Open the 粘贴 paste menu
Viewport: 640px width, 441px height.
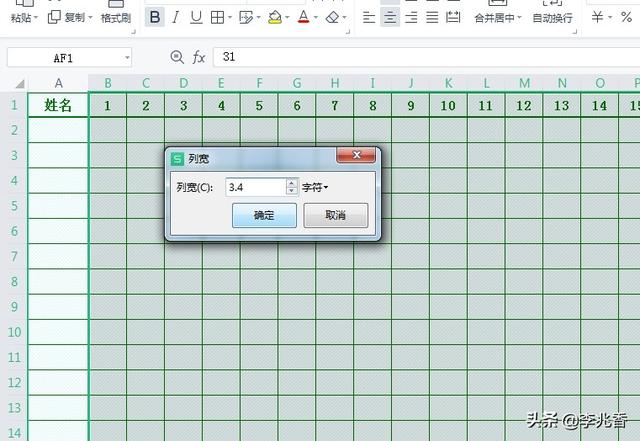[24, 18]
